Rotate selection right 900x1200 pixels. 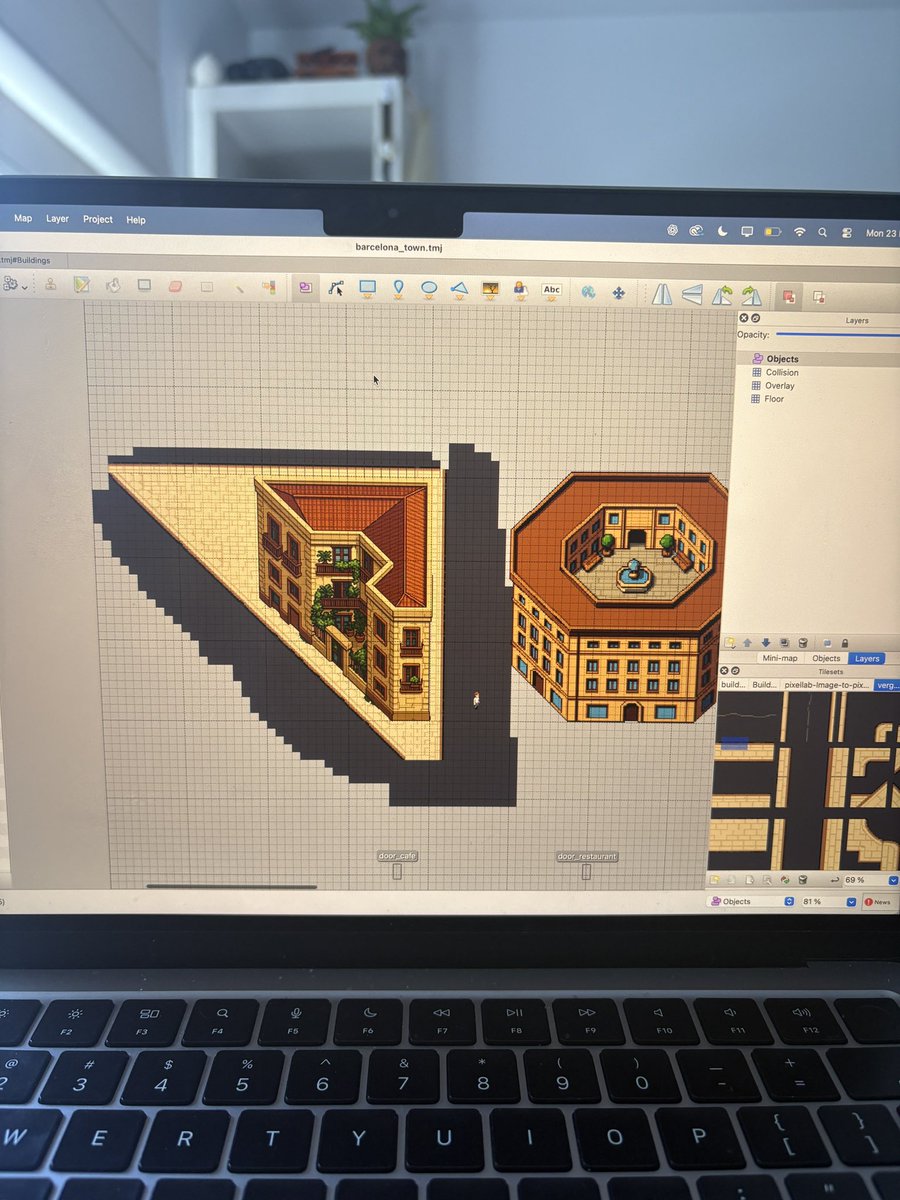point(751,295)
